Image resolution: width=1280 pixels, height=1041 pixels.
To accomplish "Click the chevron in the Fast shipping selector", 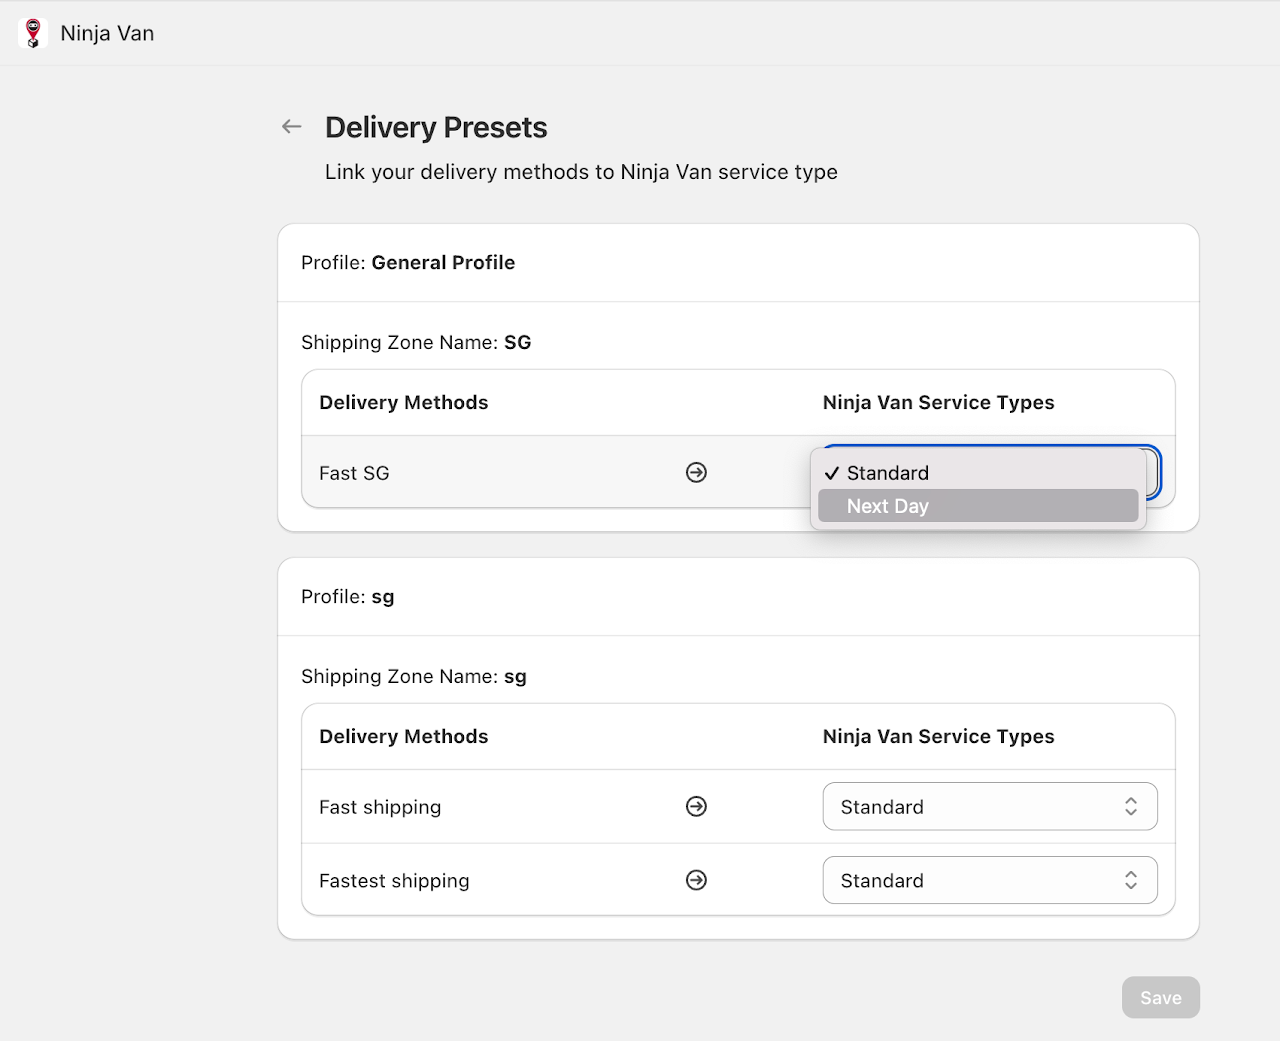I will (1130, 807).
